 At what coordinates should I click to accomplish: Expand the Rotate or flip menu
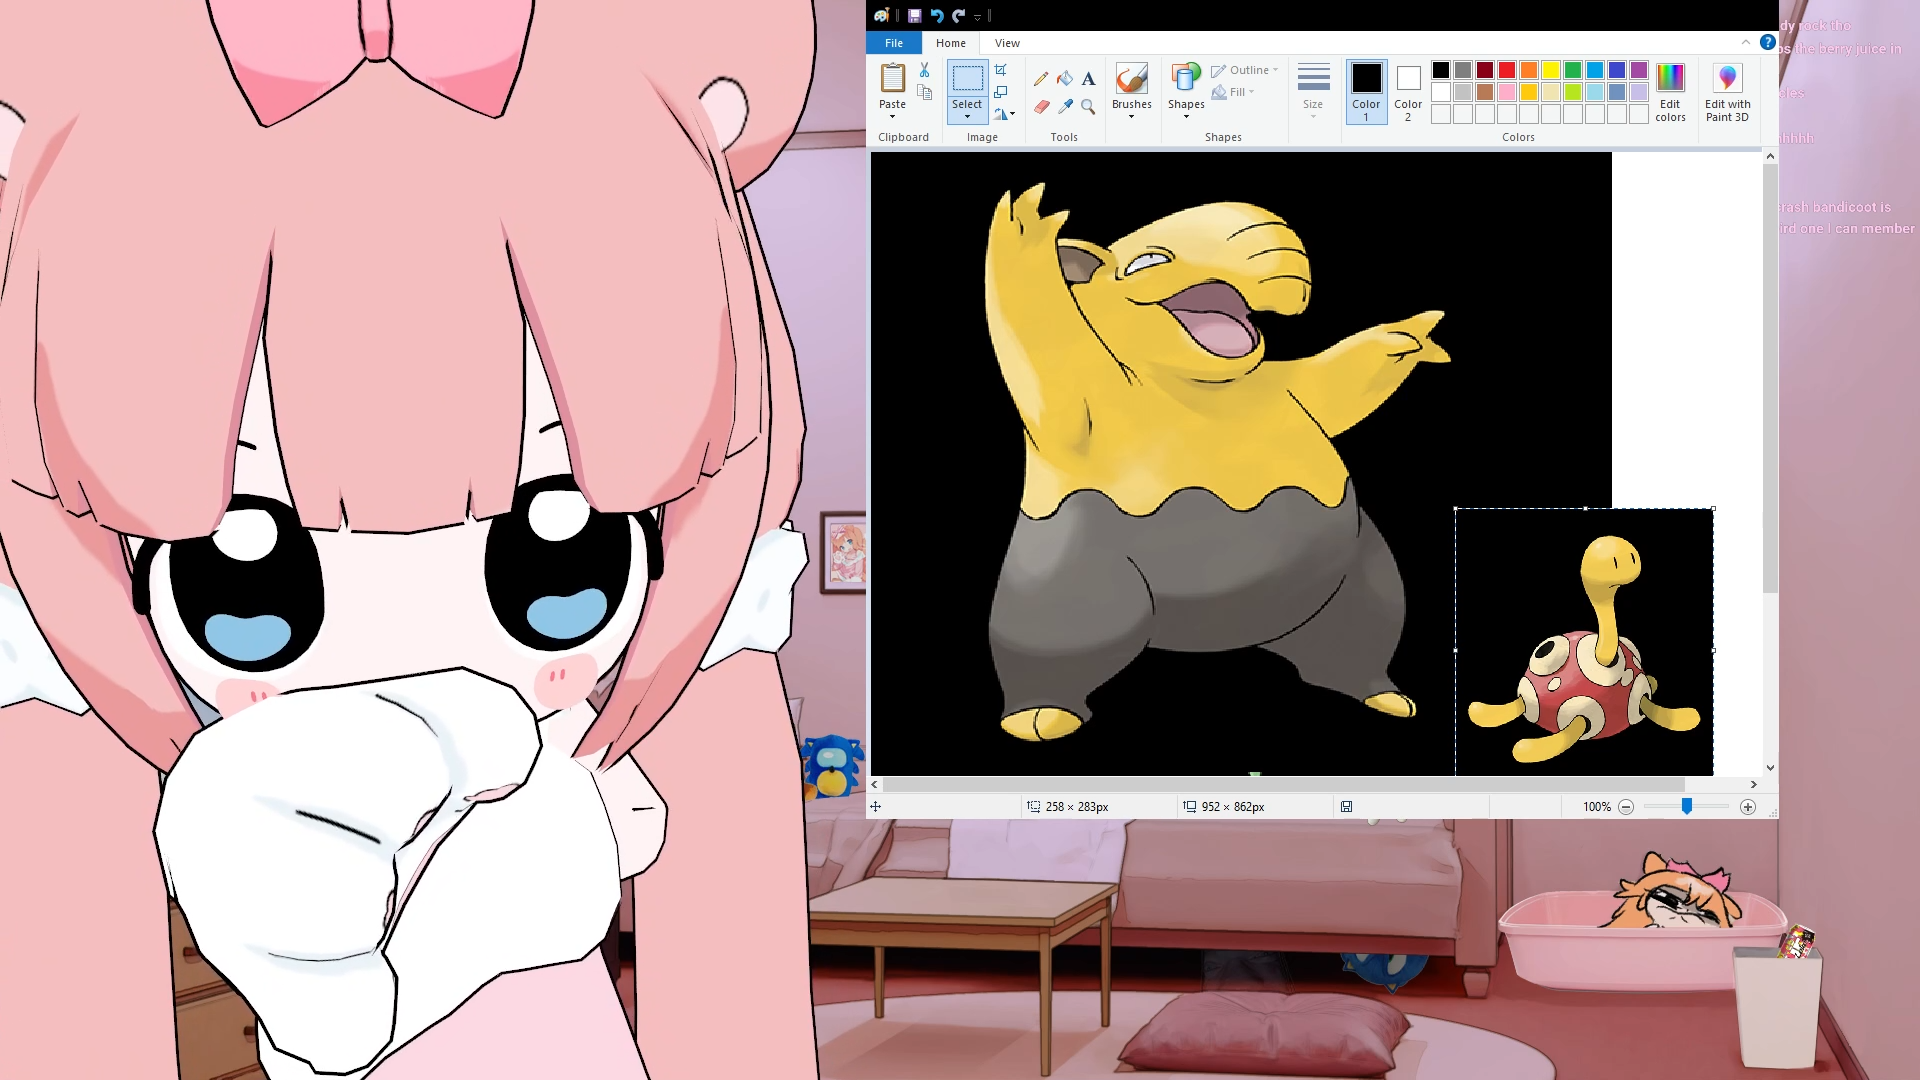tap(1005, 114)
